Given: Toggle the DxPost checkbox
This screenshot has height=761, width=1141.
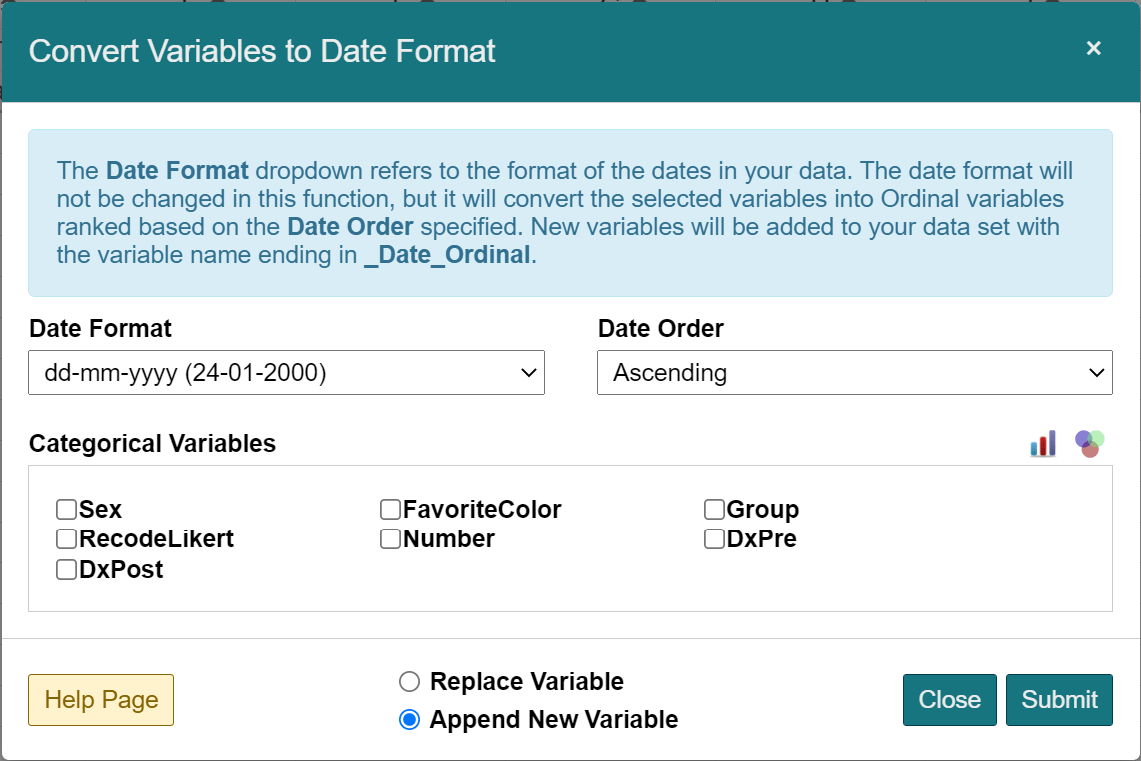Looking at the screenshot, I should click(67, 570).
